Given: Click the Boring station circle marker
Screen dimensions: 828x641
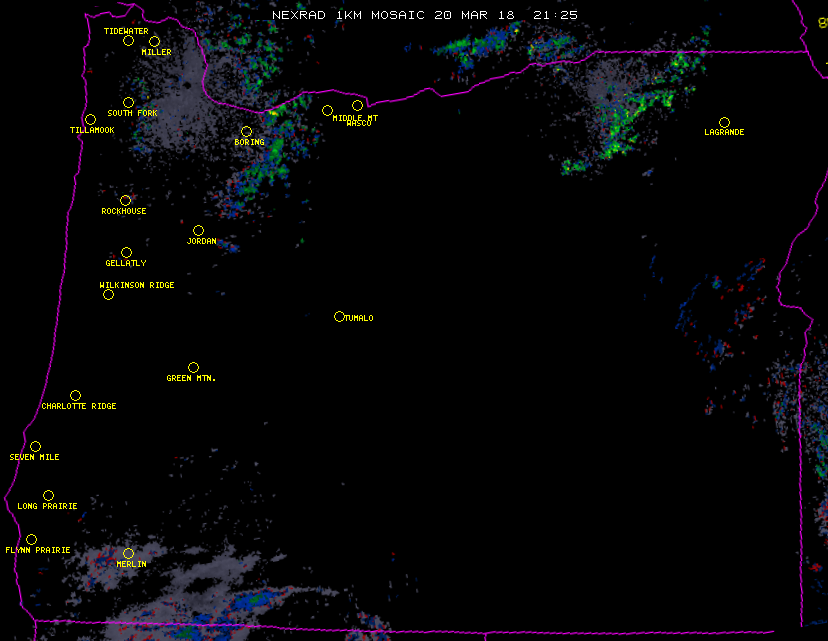Looking at the screenshot, I should (246, 132).
